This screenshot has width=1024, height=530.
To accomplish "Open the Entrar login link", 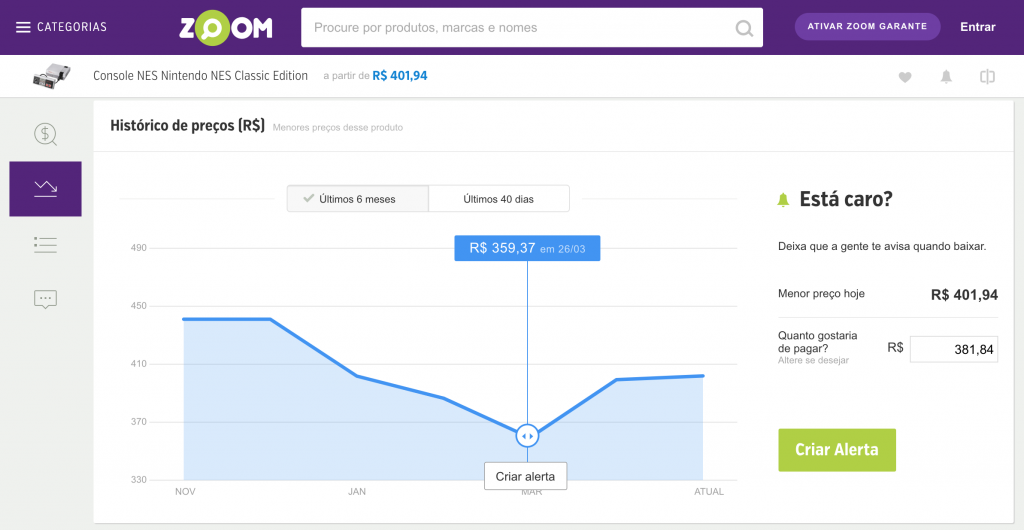I will tap(978, 27).
